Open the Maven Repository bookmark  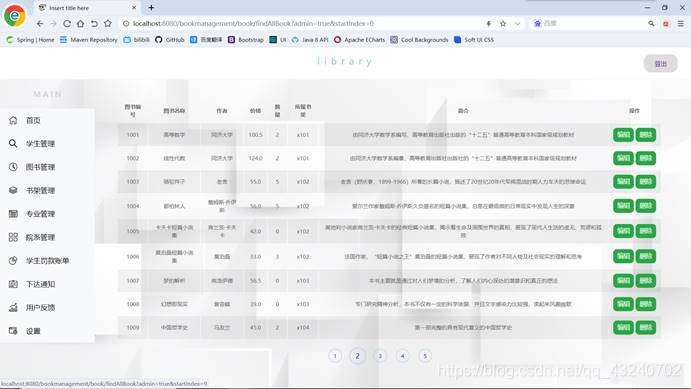(x=89, y=40)
